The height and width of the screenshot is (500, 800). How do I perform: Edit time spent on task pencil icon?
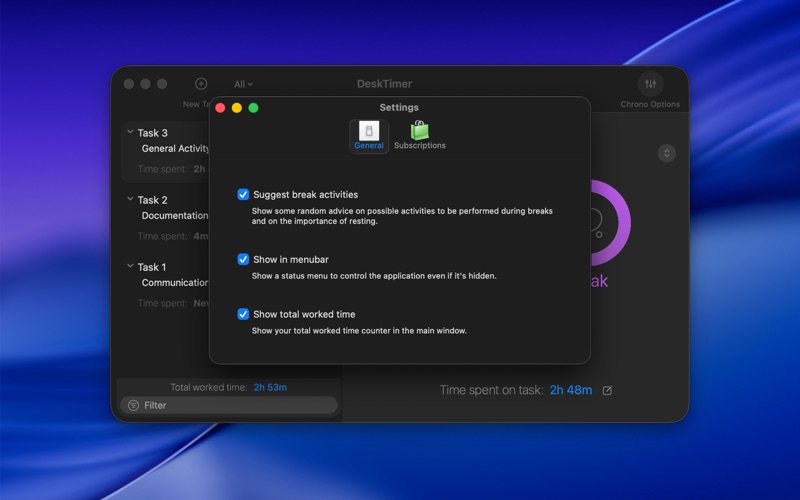(607, 390)
